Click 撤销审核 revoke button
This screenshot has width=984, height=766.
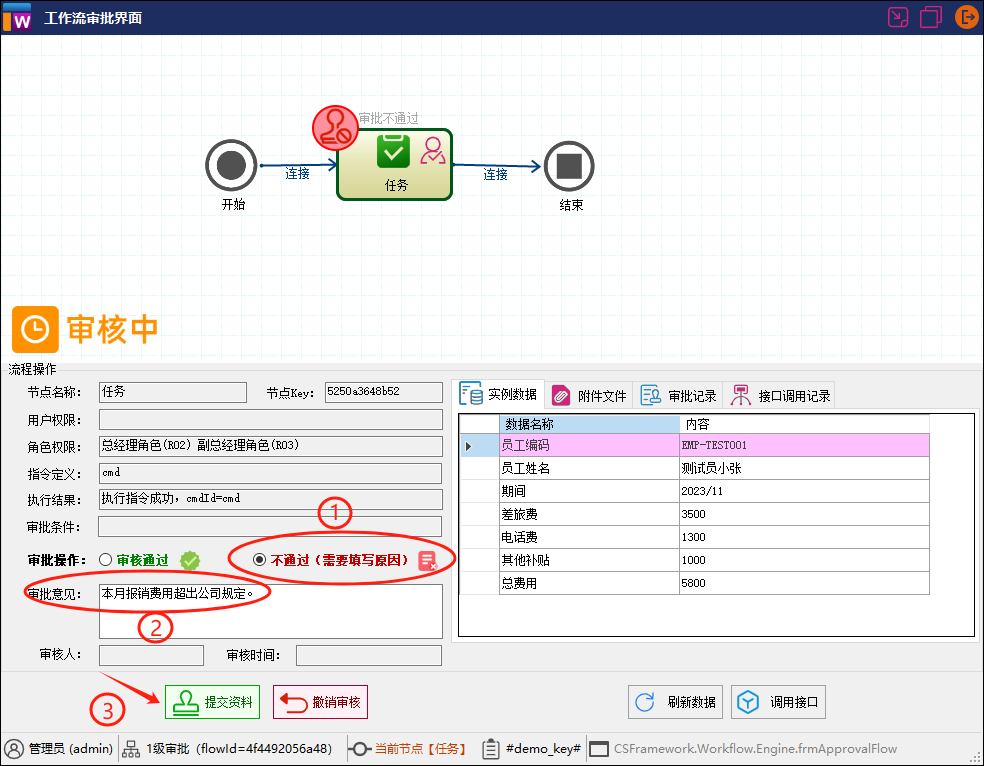(x=320, y=702)
